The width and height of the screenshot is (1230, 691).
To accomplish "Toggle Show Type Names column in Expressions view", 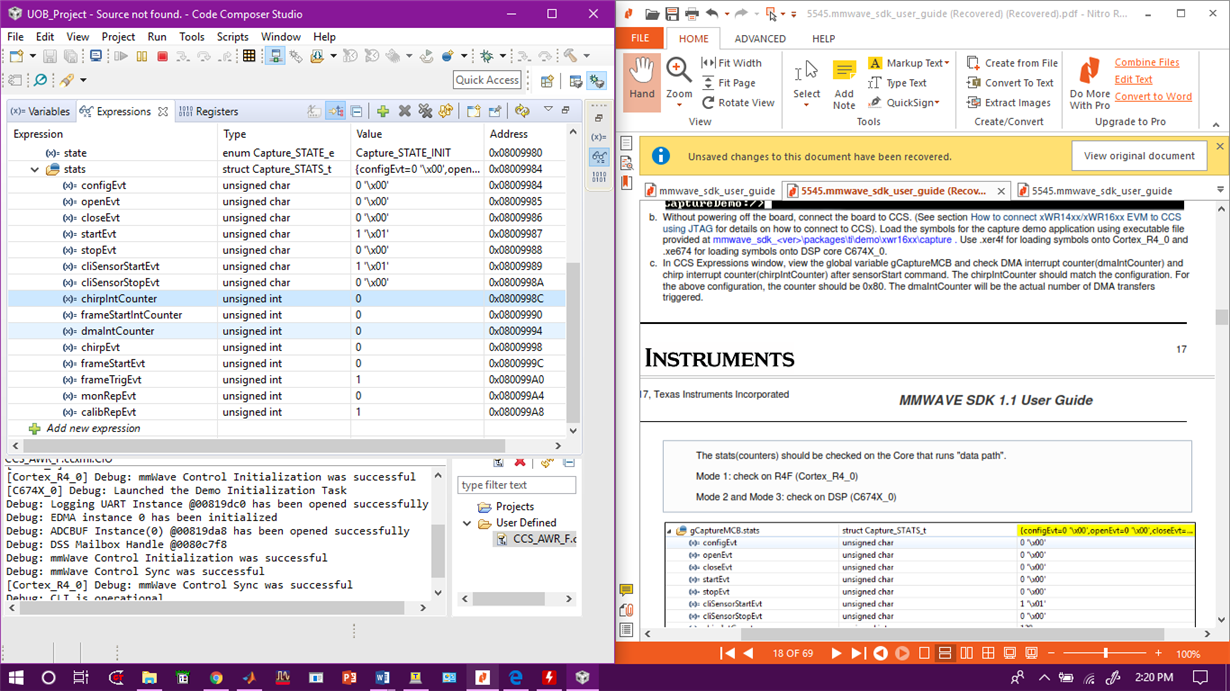I will tap(314, 111).
